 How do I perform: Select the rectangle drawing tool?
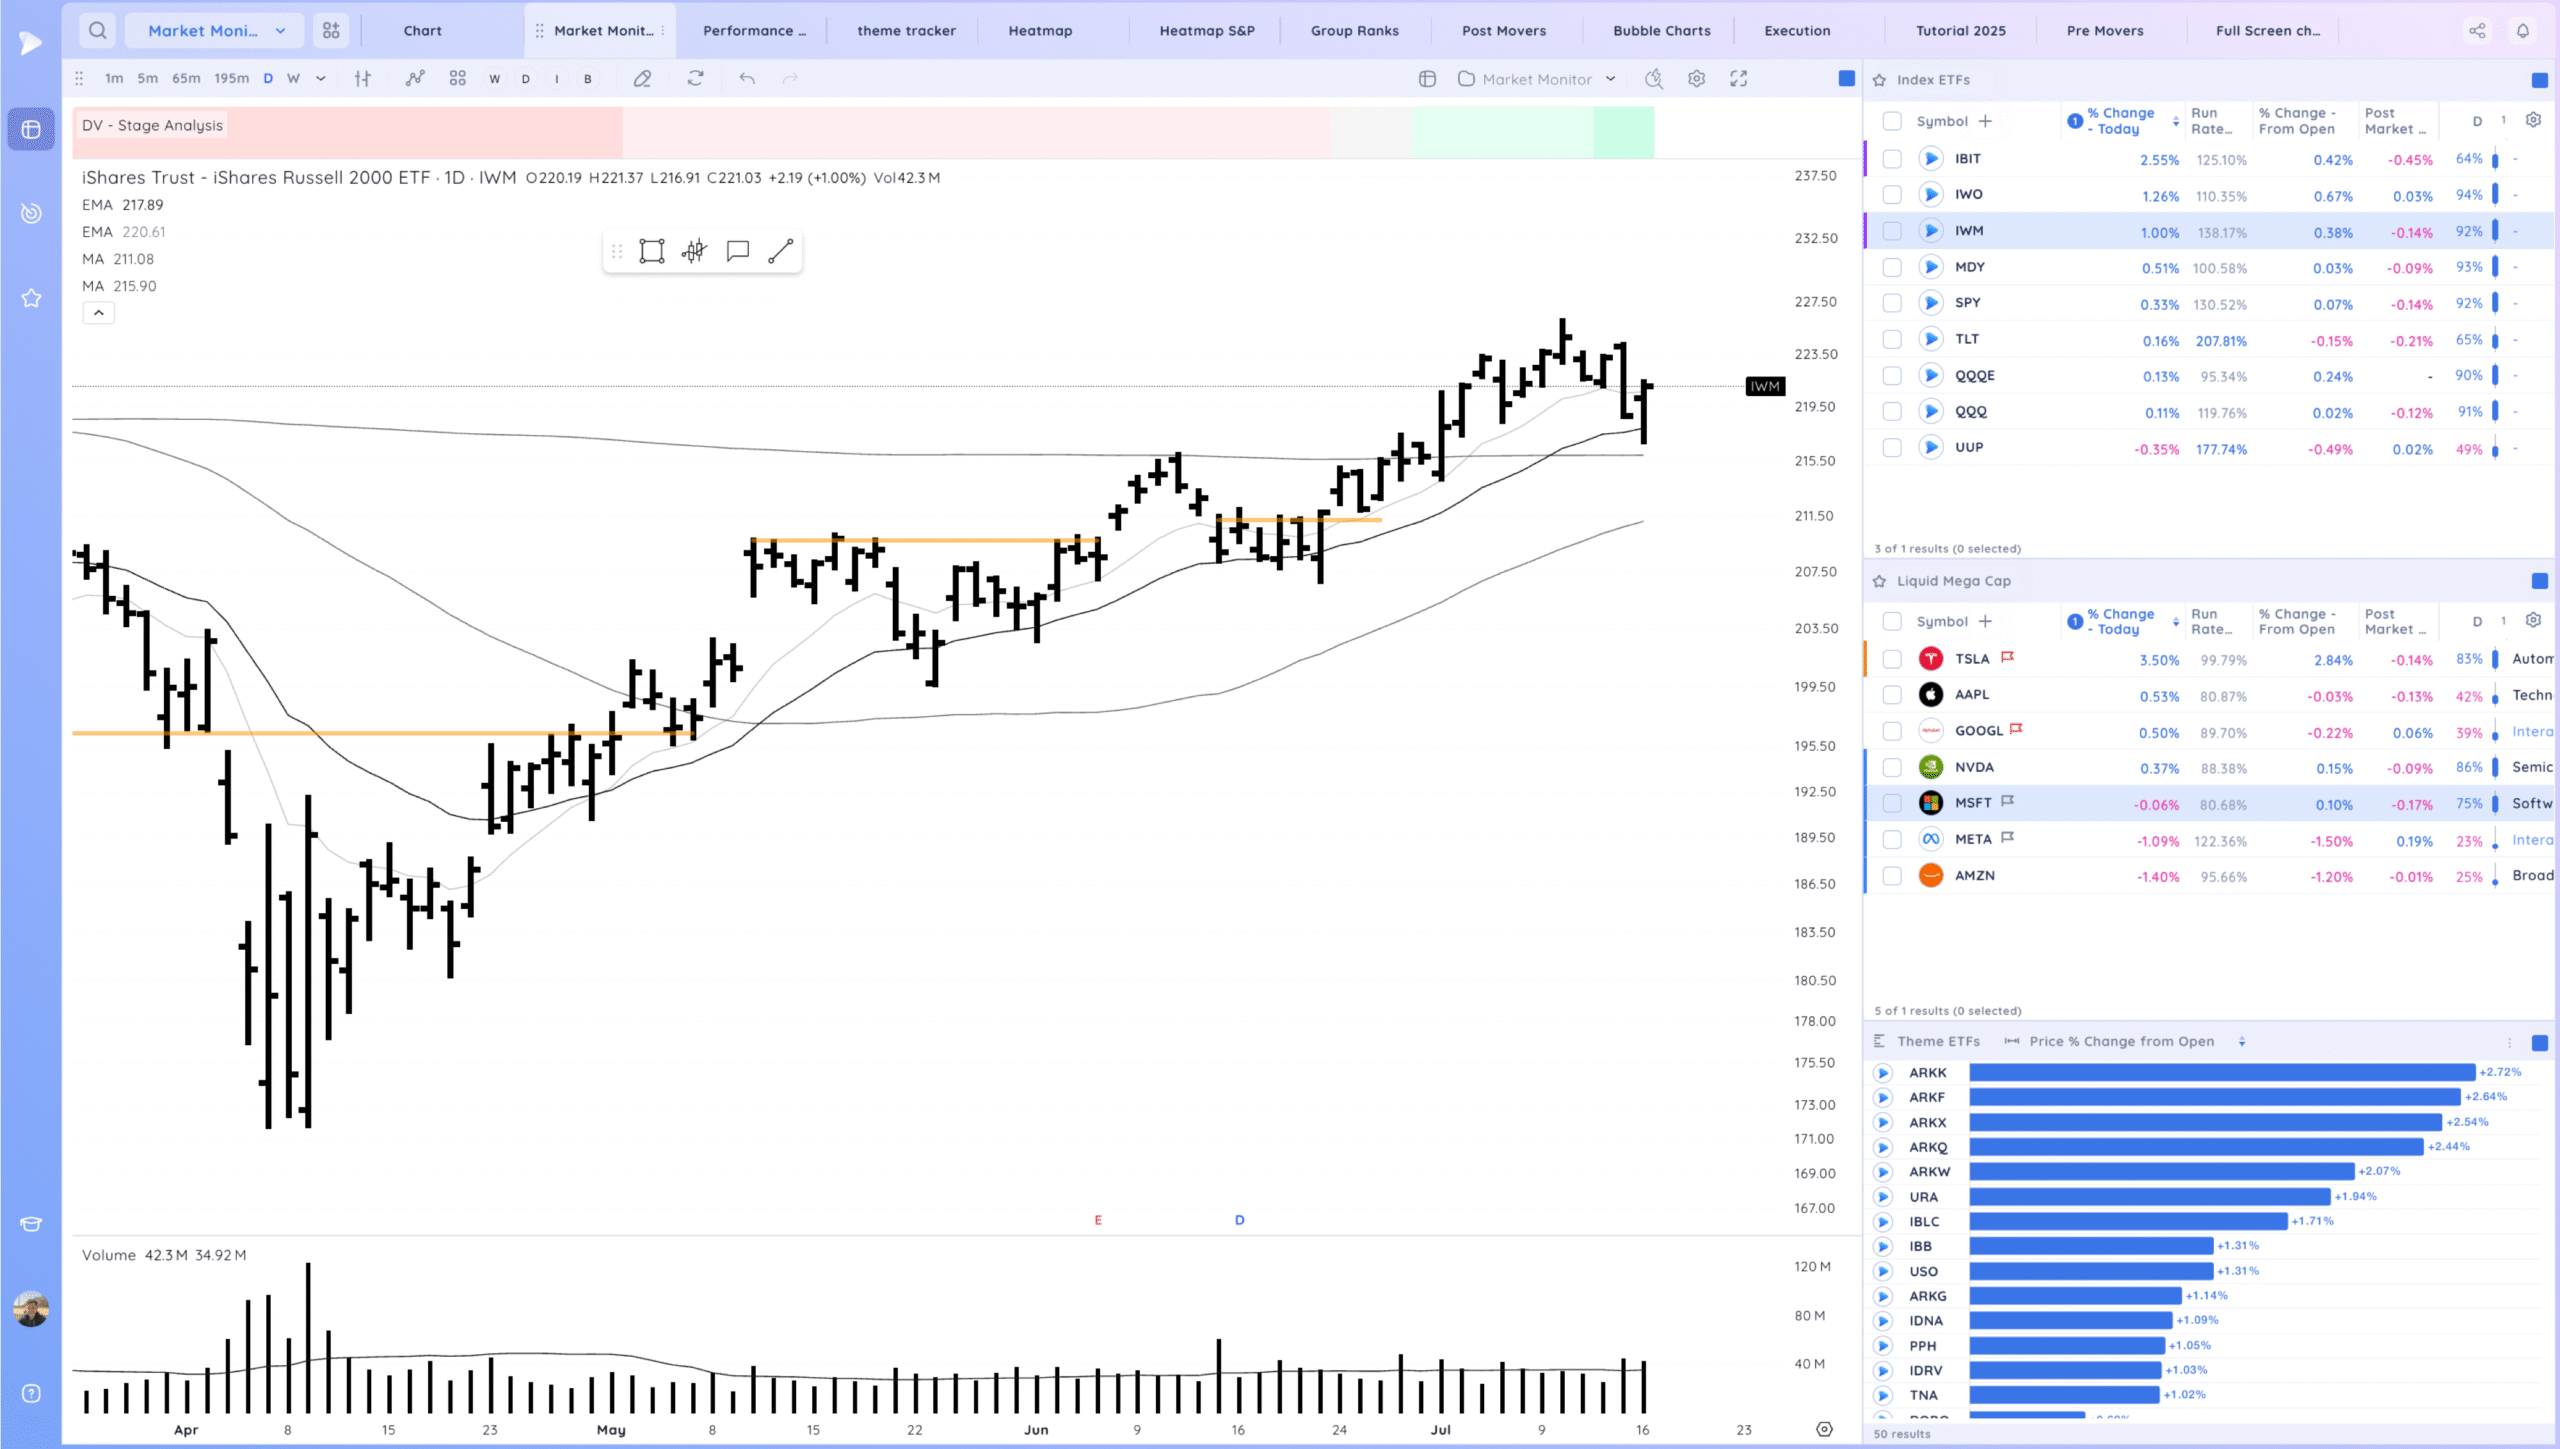tap(651, 251)
